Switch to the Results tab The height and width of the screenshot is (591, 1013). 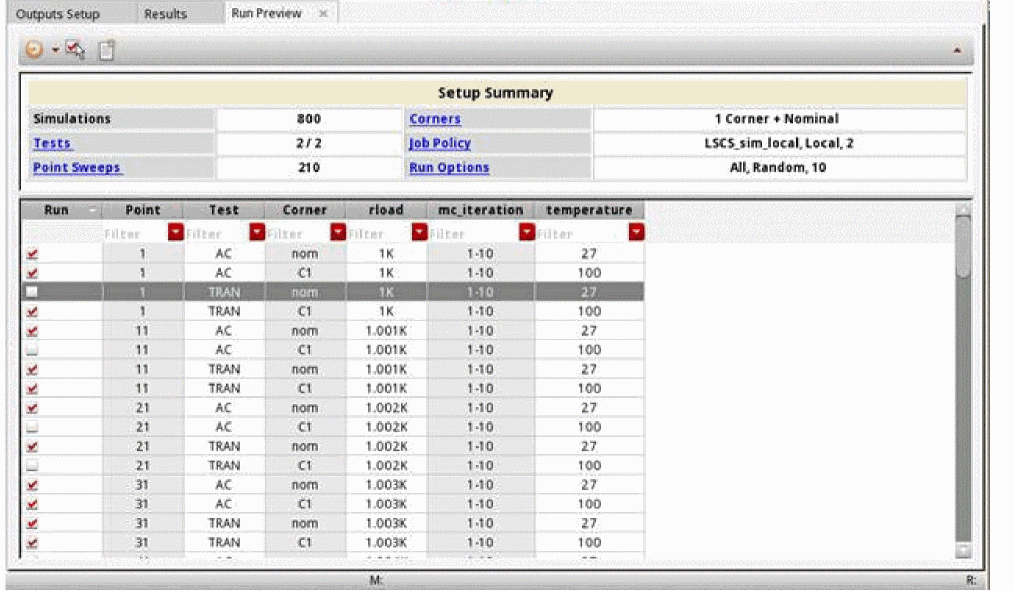pyautogui.click(x=165, y=14)
